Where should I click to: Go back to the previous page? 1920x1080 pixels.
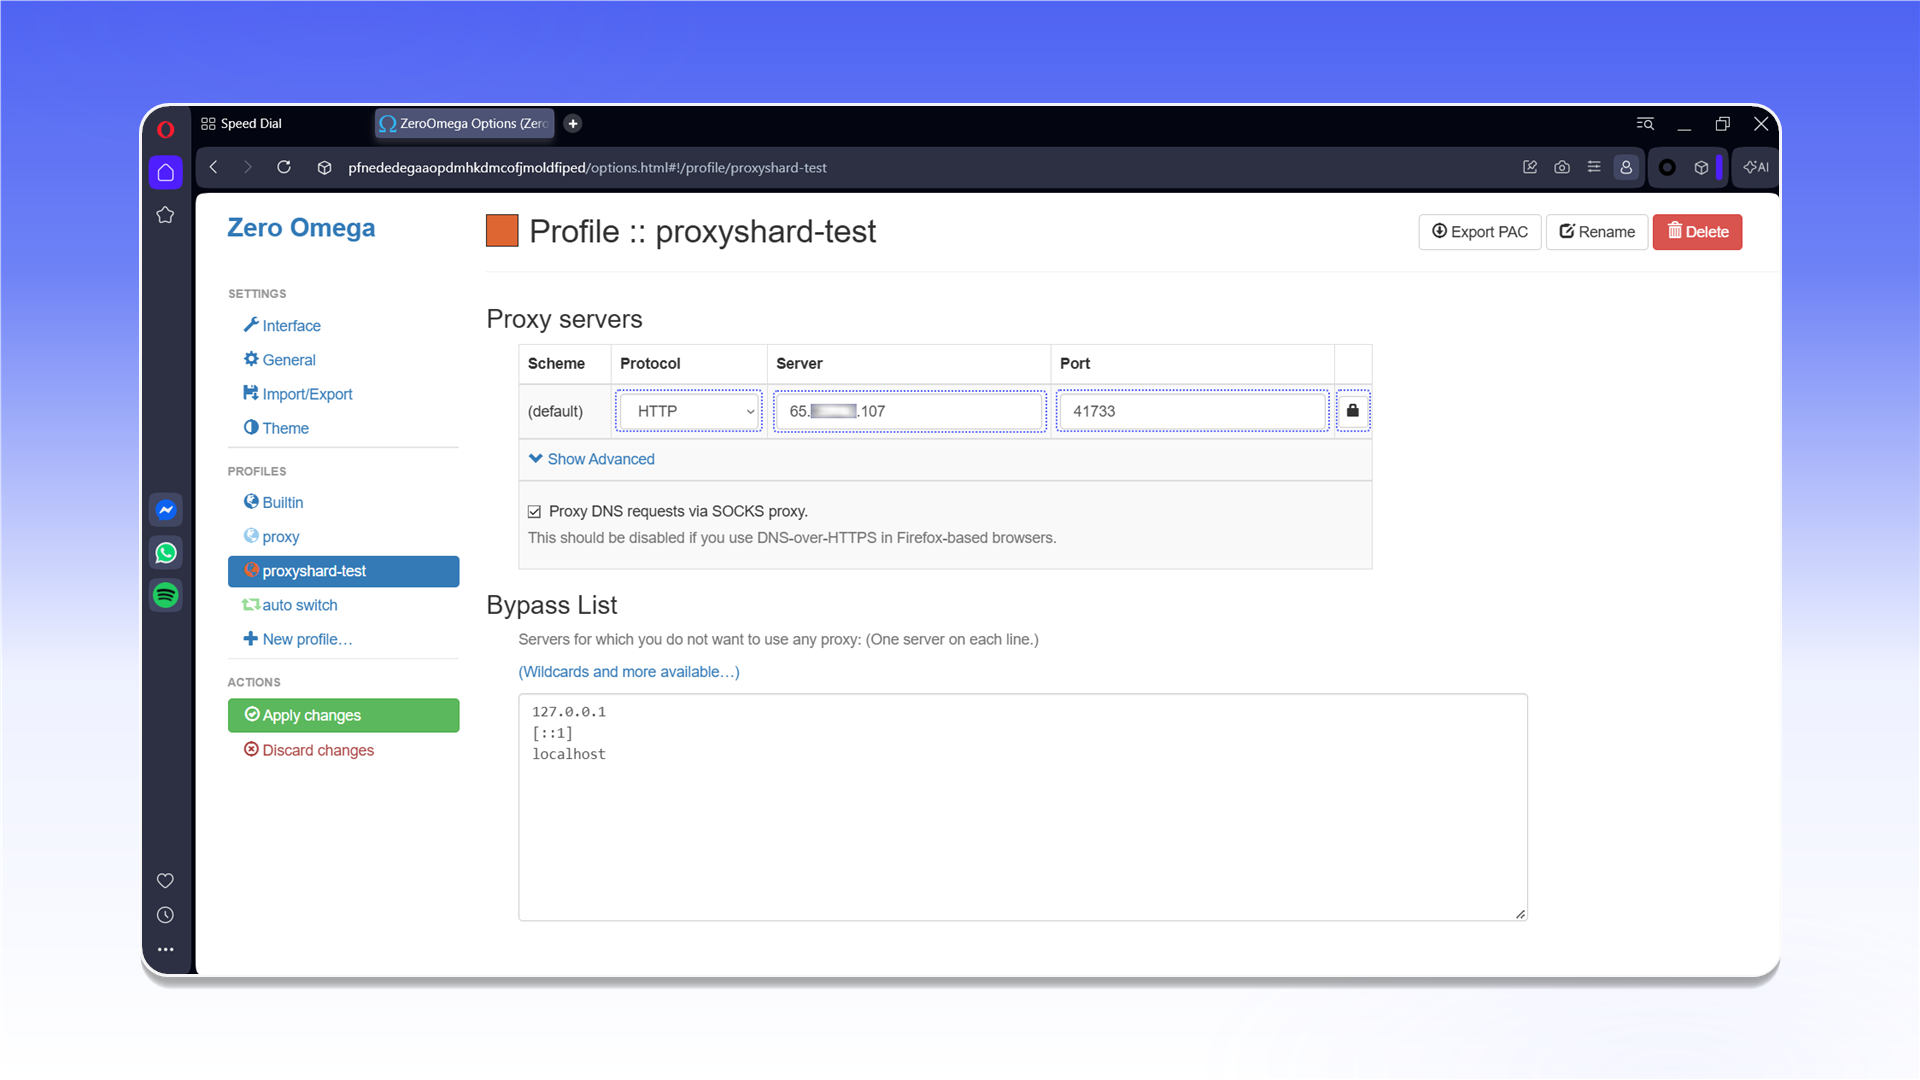click(x=214, y=167)
